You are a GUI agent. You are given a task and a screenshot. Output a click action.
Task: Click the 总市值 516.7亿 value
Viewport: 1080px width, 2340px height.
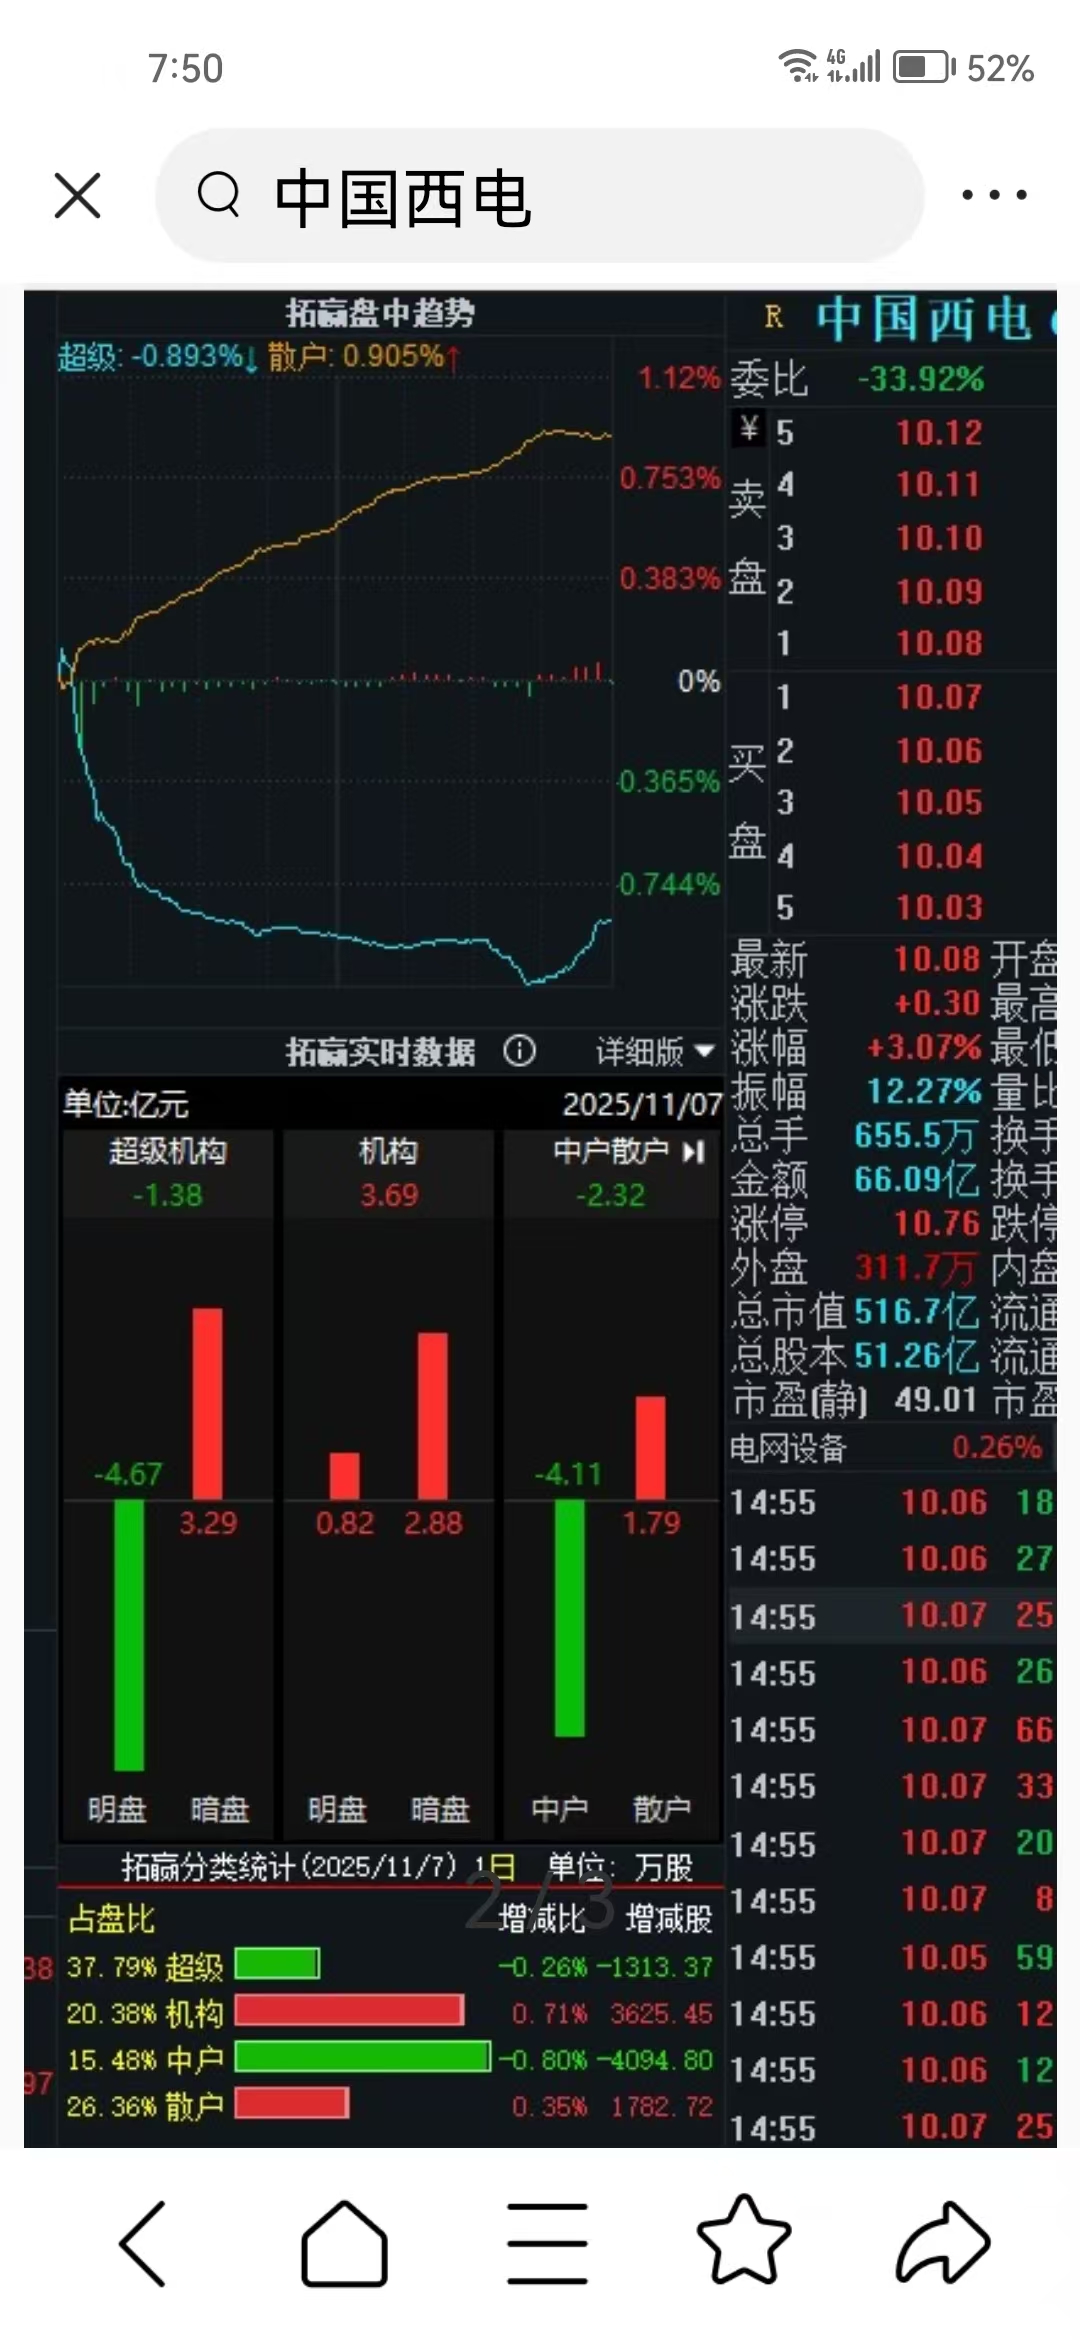point(915,1311)
